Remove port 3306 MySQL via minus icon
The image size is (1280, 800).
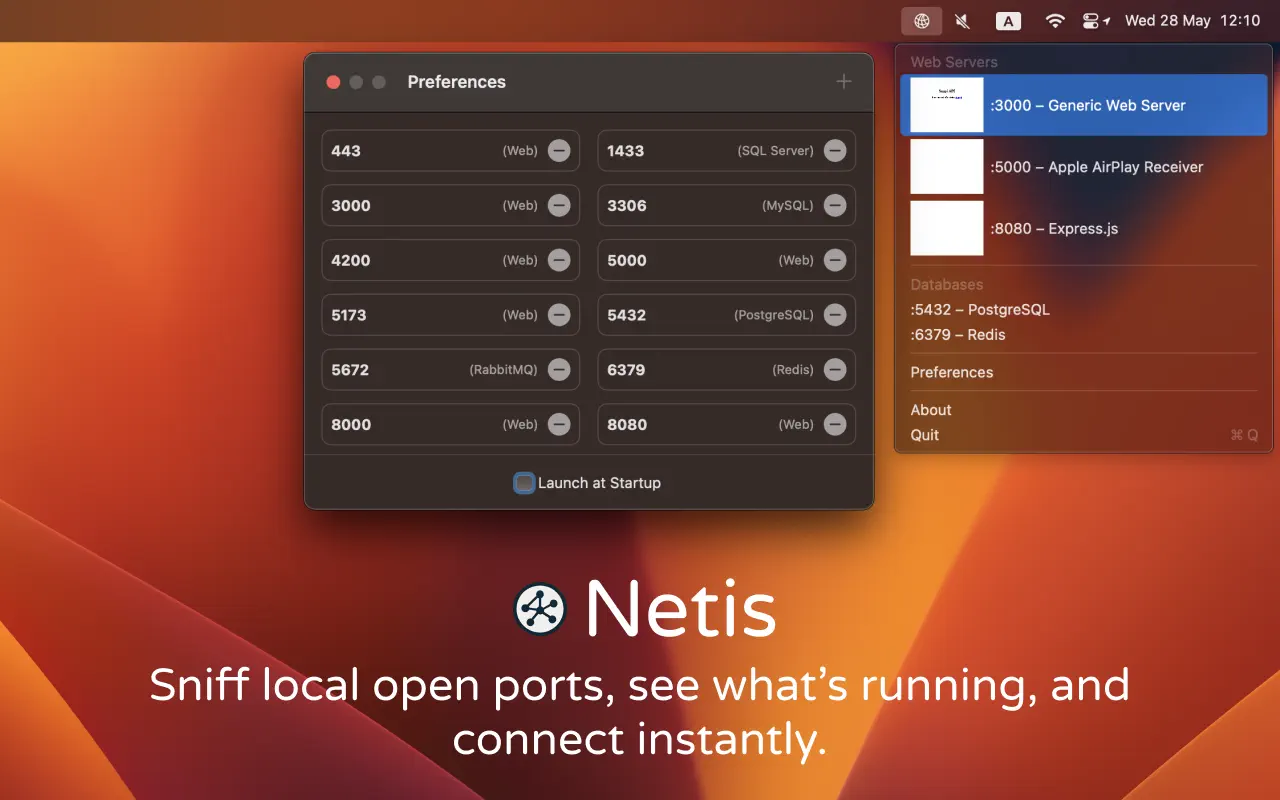[835, 205]
